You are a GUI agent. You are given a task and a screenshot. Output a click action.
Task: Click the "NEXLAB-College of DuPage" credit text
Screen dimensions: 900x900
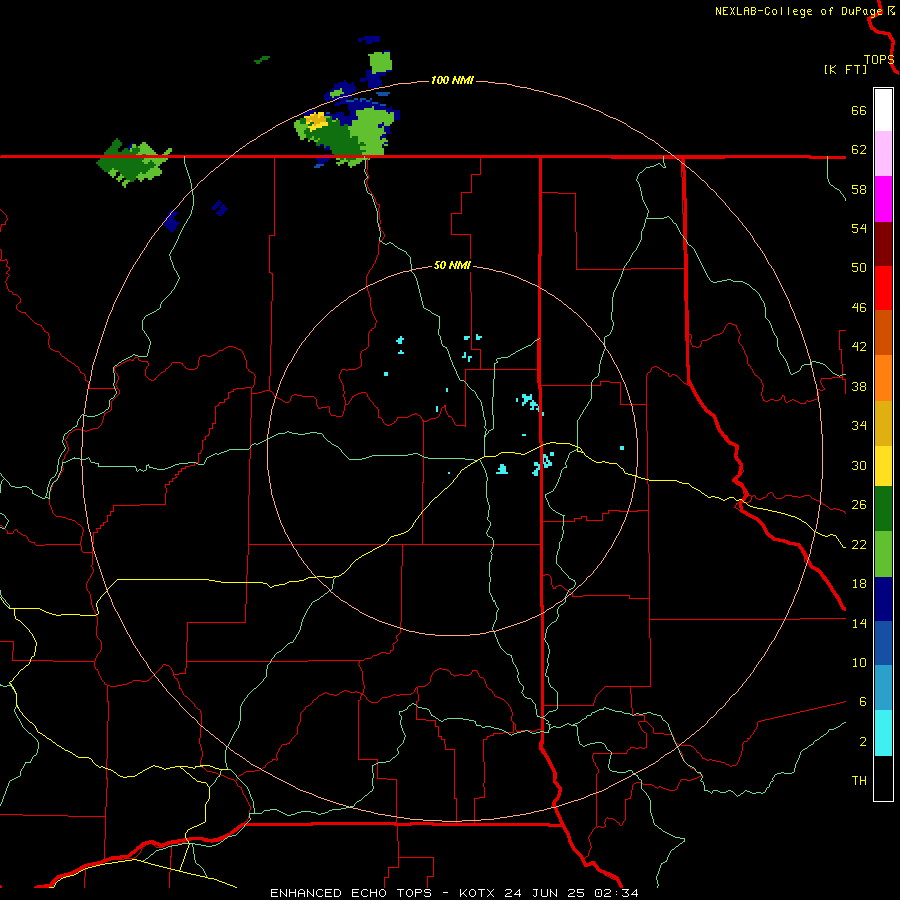pyautogui.click(x=798, y=11)
